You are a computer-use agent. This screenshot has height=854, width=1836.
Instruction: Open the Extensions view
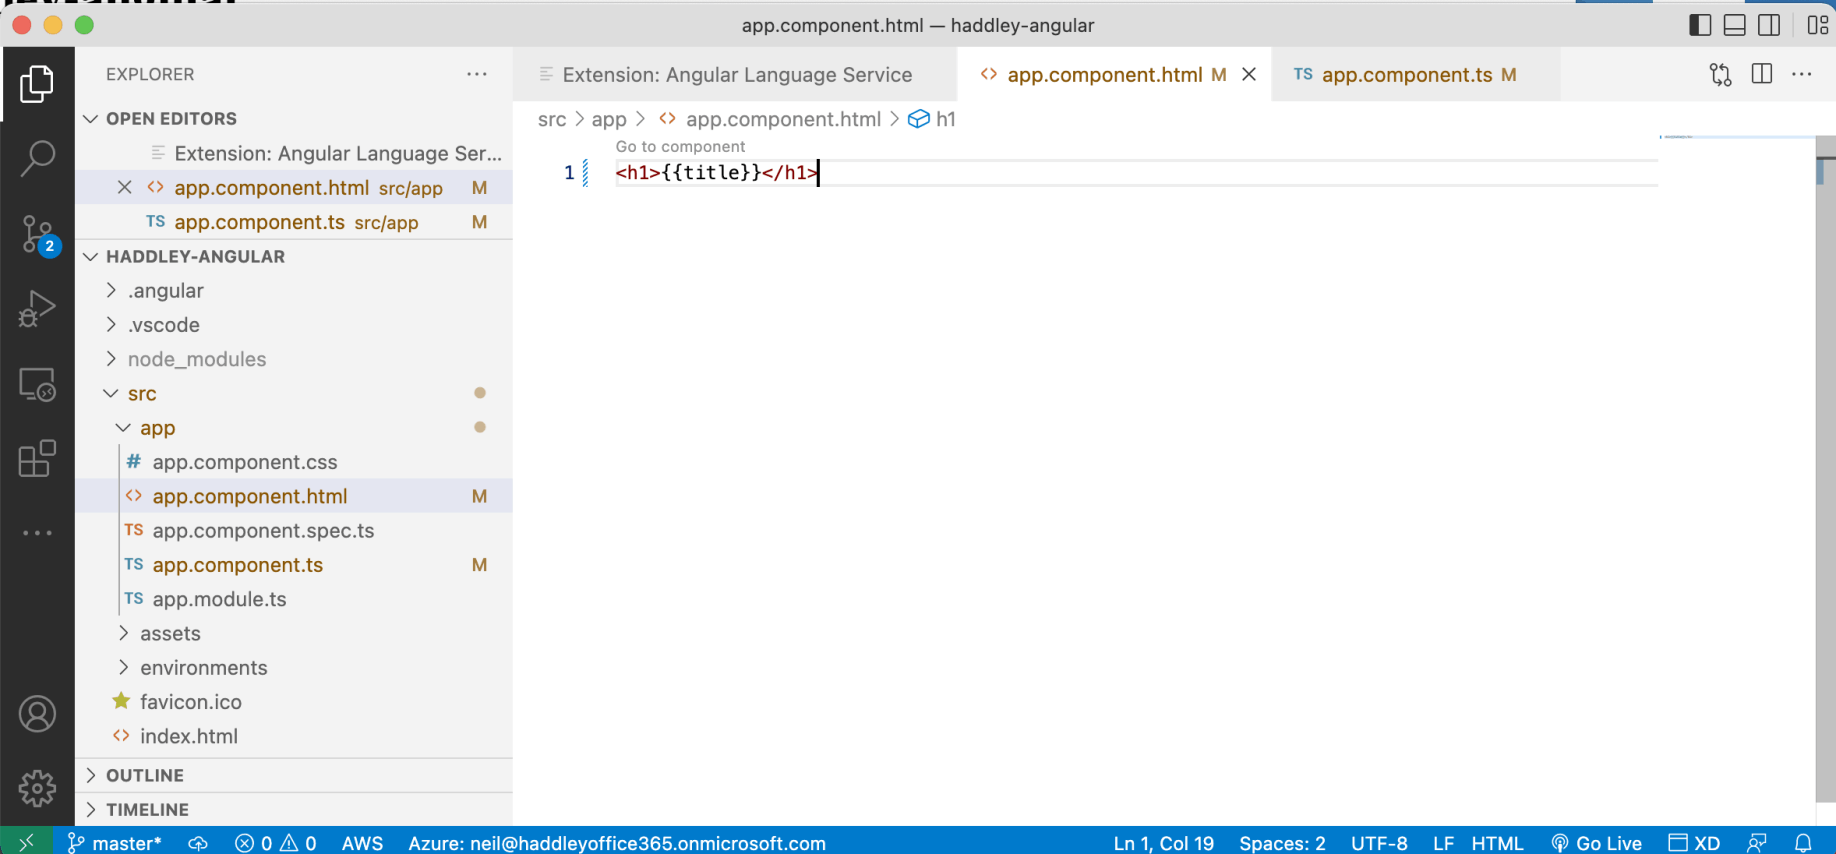pyautogui.click(x=37, y=459)
